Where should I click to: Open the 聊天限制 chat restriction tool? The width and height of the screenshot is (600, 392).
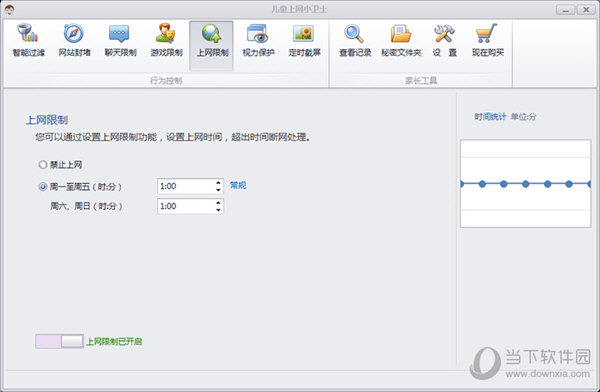point(120,41)
